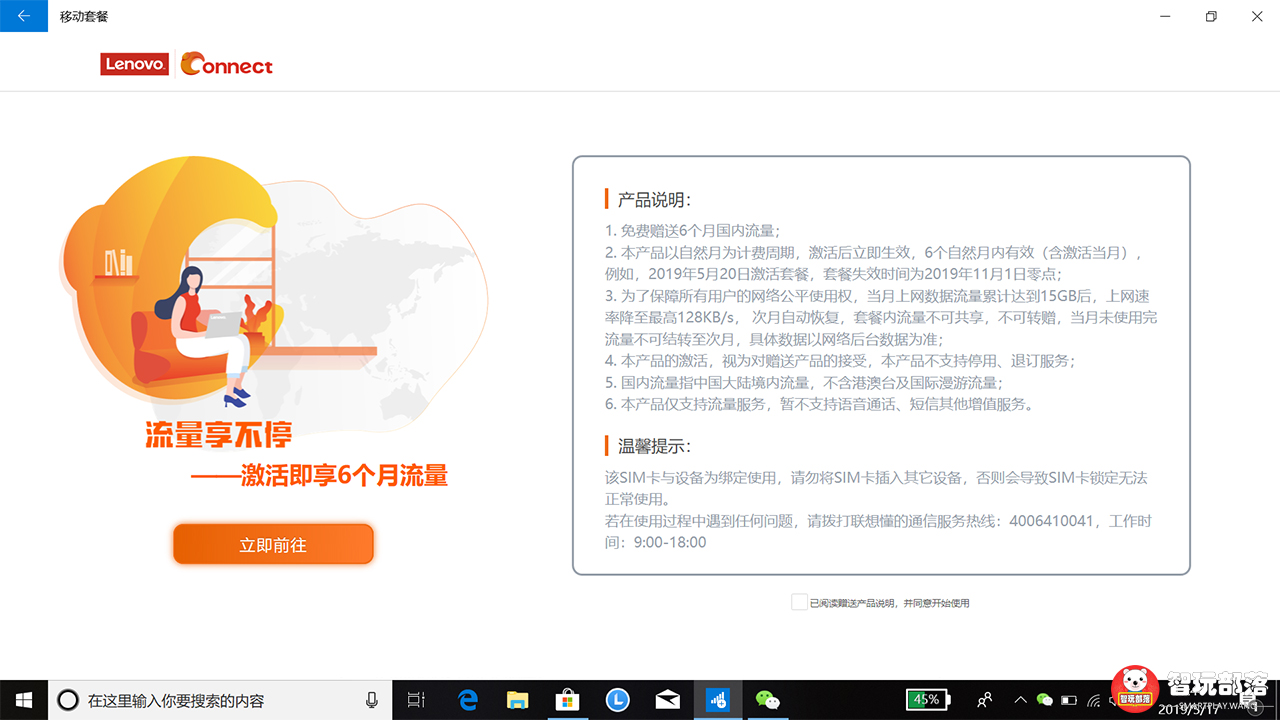Open the blue clock app on taskbar
The height and width of the screenshot is (720, 1280).
(x=617, y=700)
